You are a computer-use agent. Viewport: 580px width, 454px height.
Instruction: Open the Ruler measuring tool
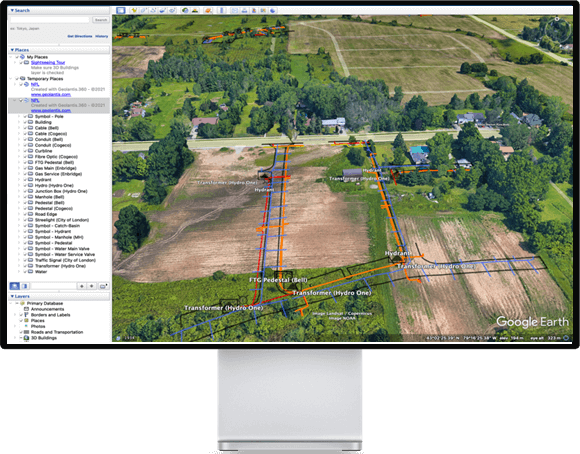tap(222, 10)
